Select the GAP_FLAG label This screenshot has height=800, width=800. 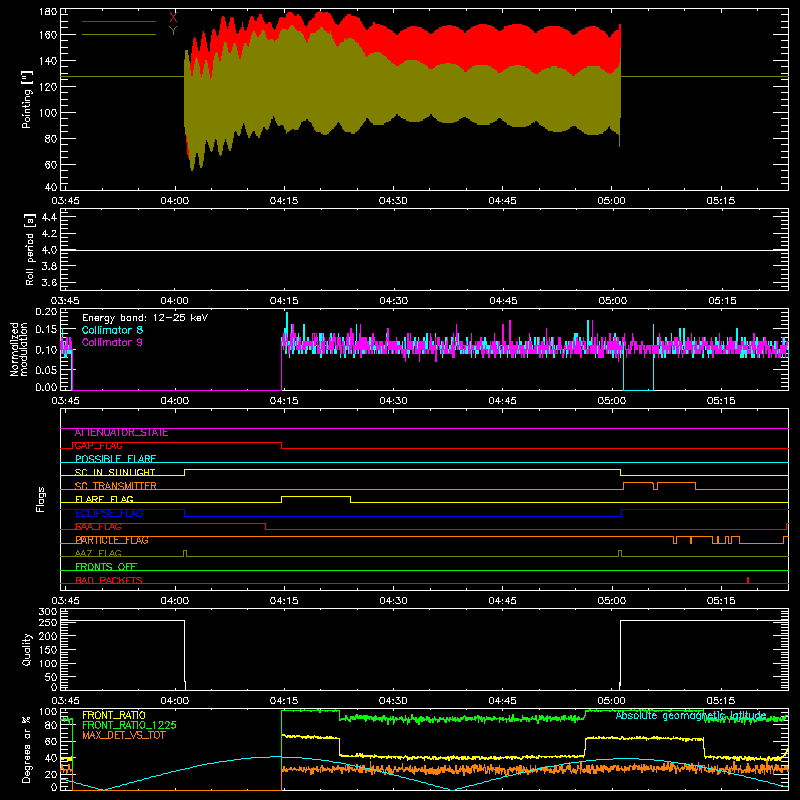click(98, 446)
